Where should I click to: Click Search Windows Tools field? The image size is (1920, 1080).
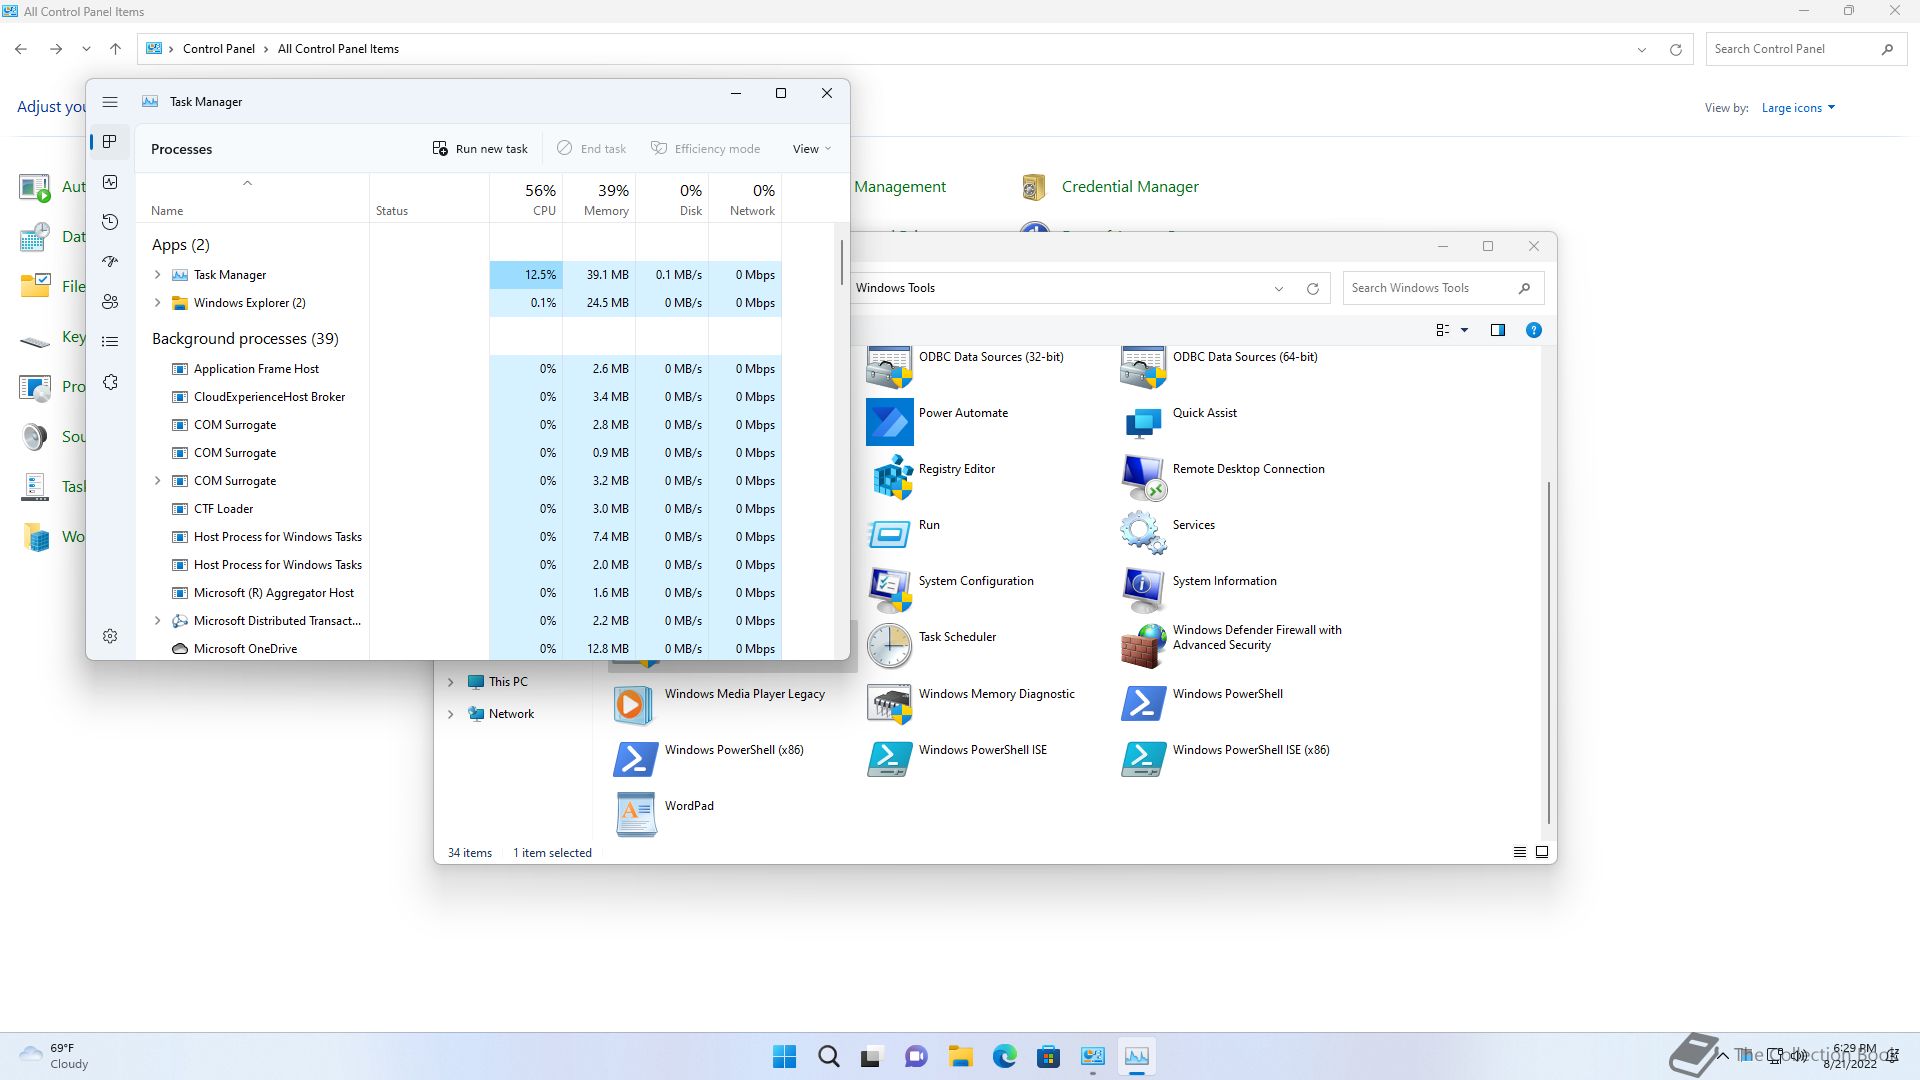pyautogui.click(x=1443, y=288)
